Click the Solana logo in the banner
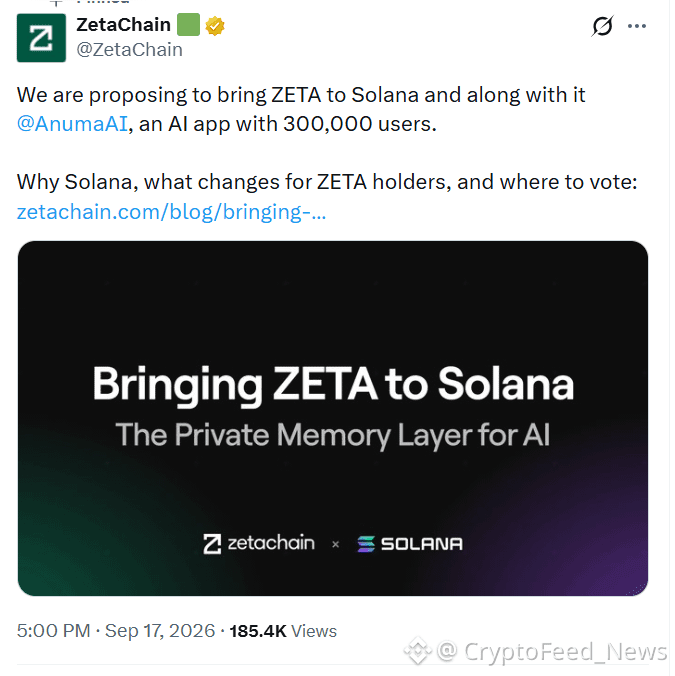This screenshot has height=676, width=675. pyautogui.click(x=410, y=544)
